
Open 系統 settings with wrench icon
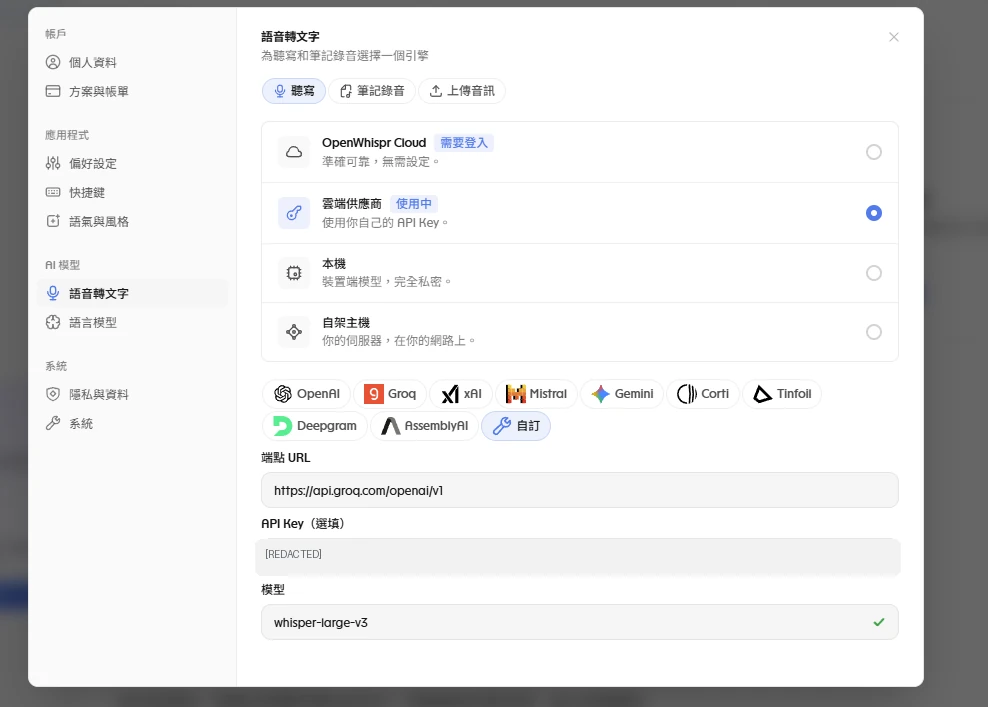pos(132,423)
